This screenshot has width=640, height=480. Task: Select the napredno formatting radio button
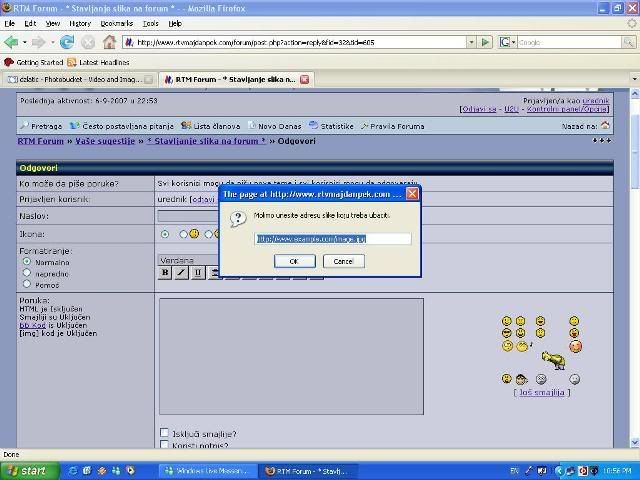(x=27, y=272)
